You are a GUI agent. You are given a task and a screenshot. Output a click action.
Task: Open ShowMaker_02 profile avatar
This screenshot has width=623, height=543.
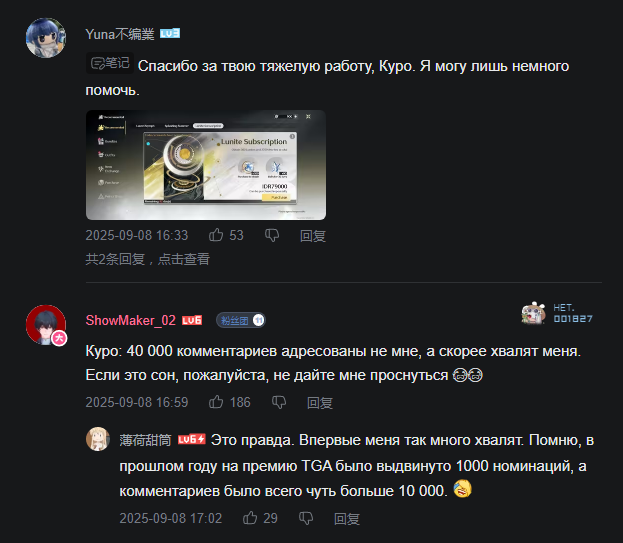coord(46,325)
